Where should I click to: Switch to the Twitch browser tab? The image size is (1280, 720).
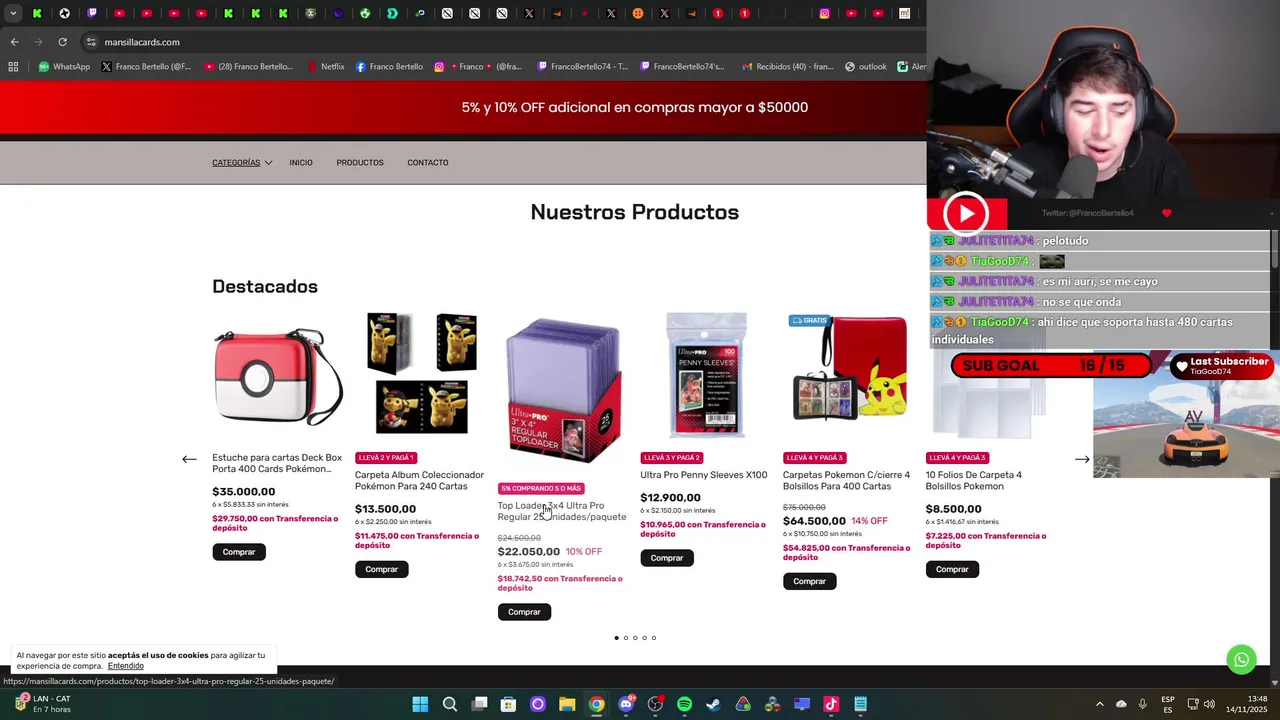[x=92, y=13]
